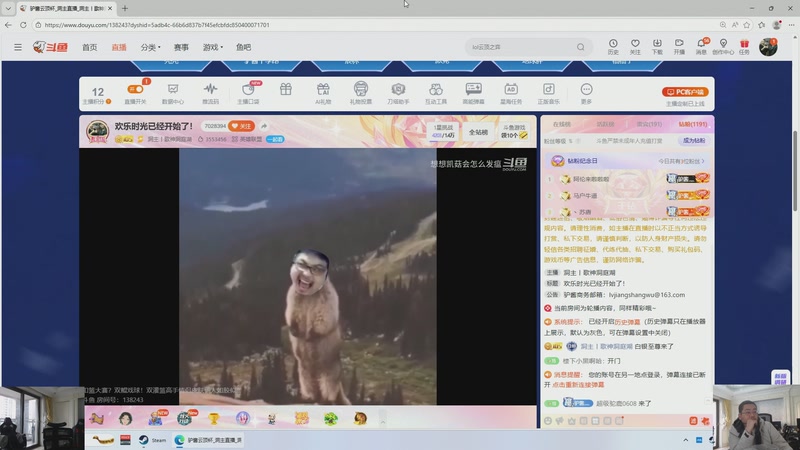Image resolution: width=800 pixels, height=450 pixels.
Task: Open 主播口袋 streamer pocket tool
Action: pyautogui.click(x=248, y=93)
